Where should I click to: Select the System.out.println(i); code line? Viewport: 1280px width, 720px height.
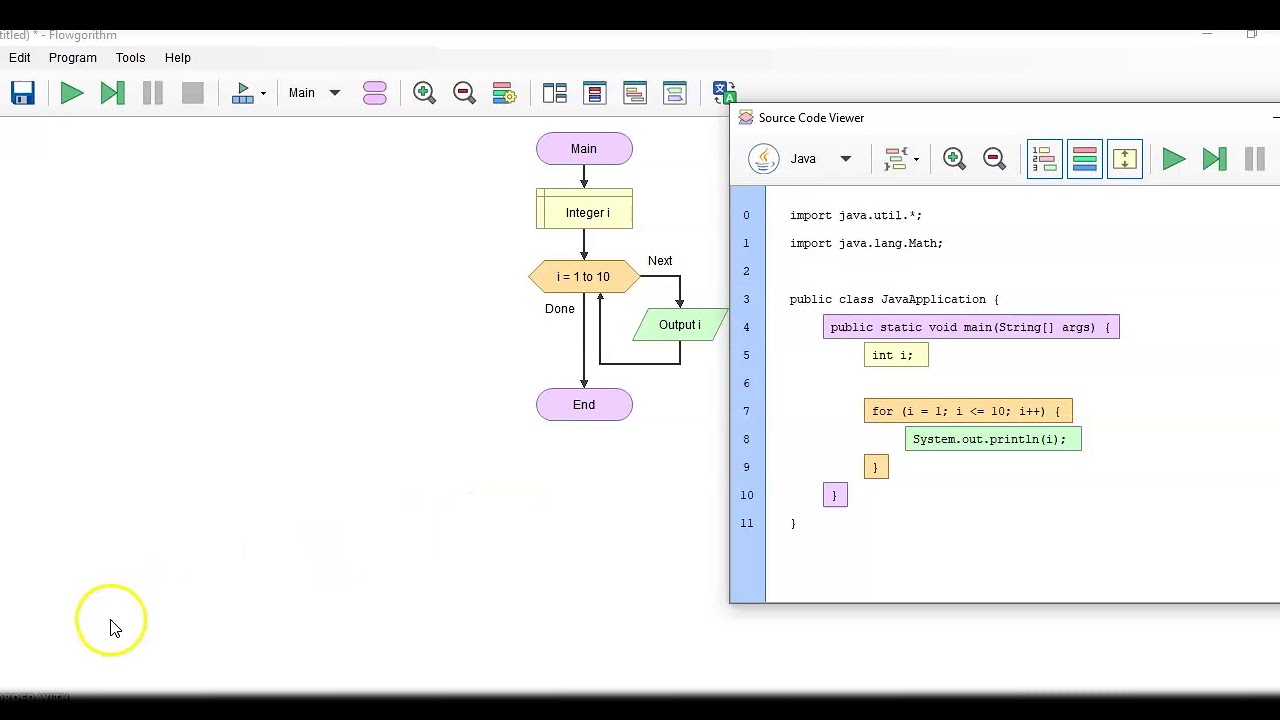click(x=993, y=439)
